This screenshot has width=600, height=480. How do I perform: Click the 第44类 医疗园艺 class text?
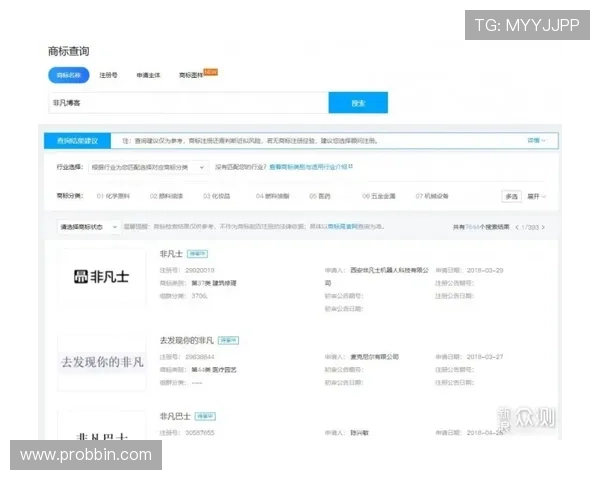(x=214, y=370)
